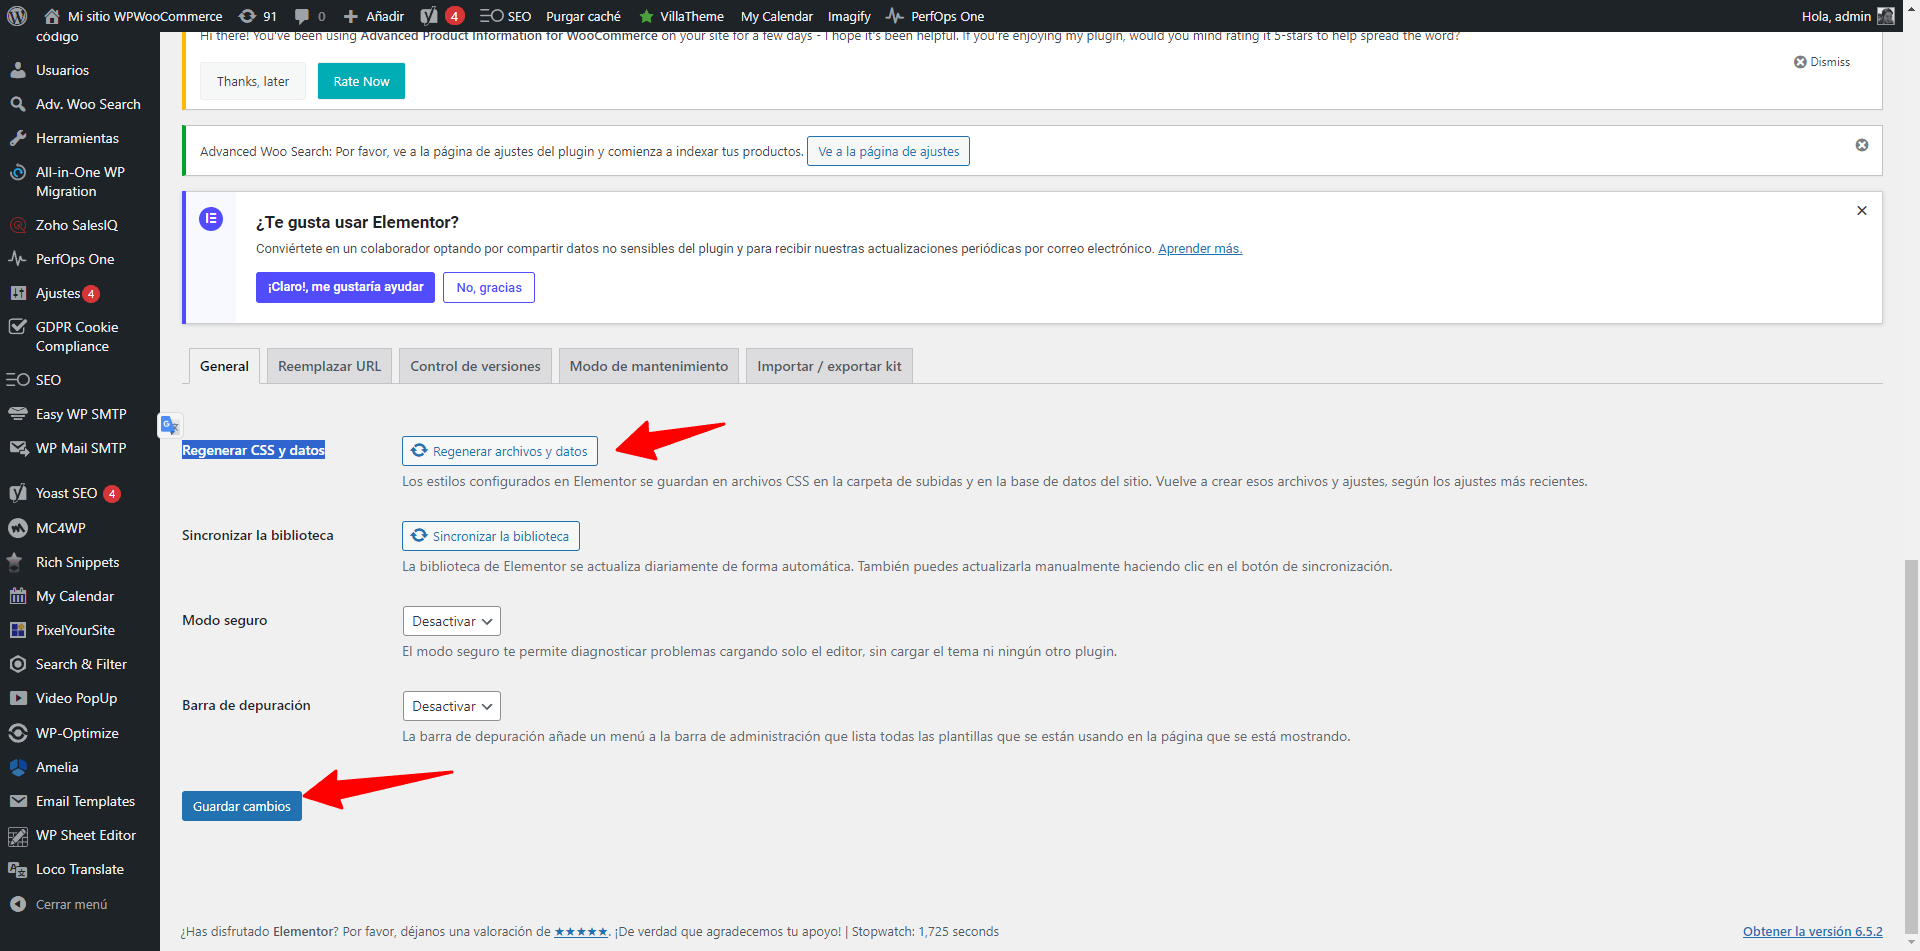Dismiss the plugin rating notice
1920x951 pixels.
click(1822, 62)
